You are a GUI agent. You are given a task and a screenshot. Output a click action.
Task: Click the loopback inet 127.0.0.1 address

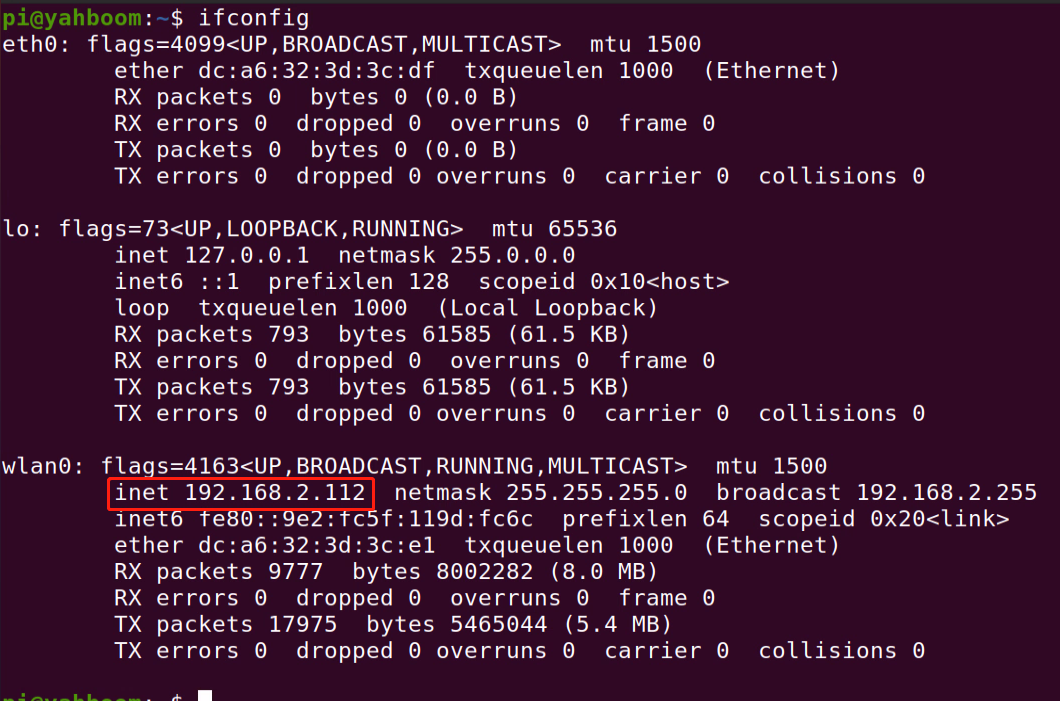tap(212, 256)
